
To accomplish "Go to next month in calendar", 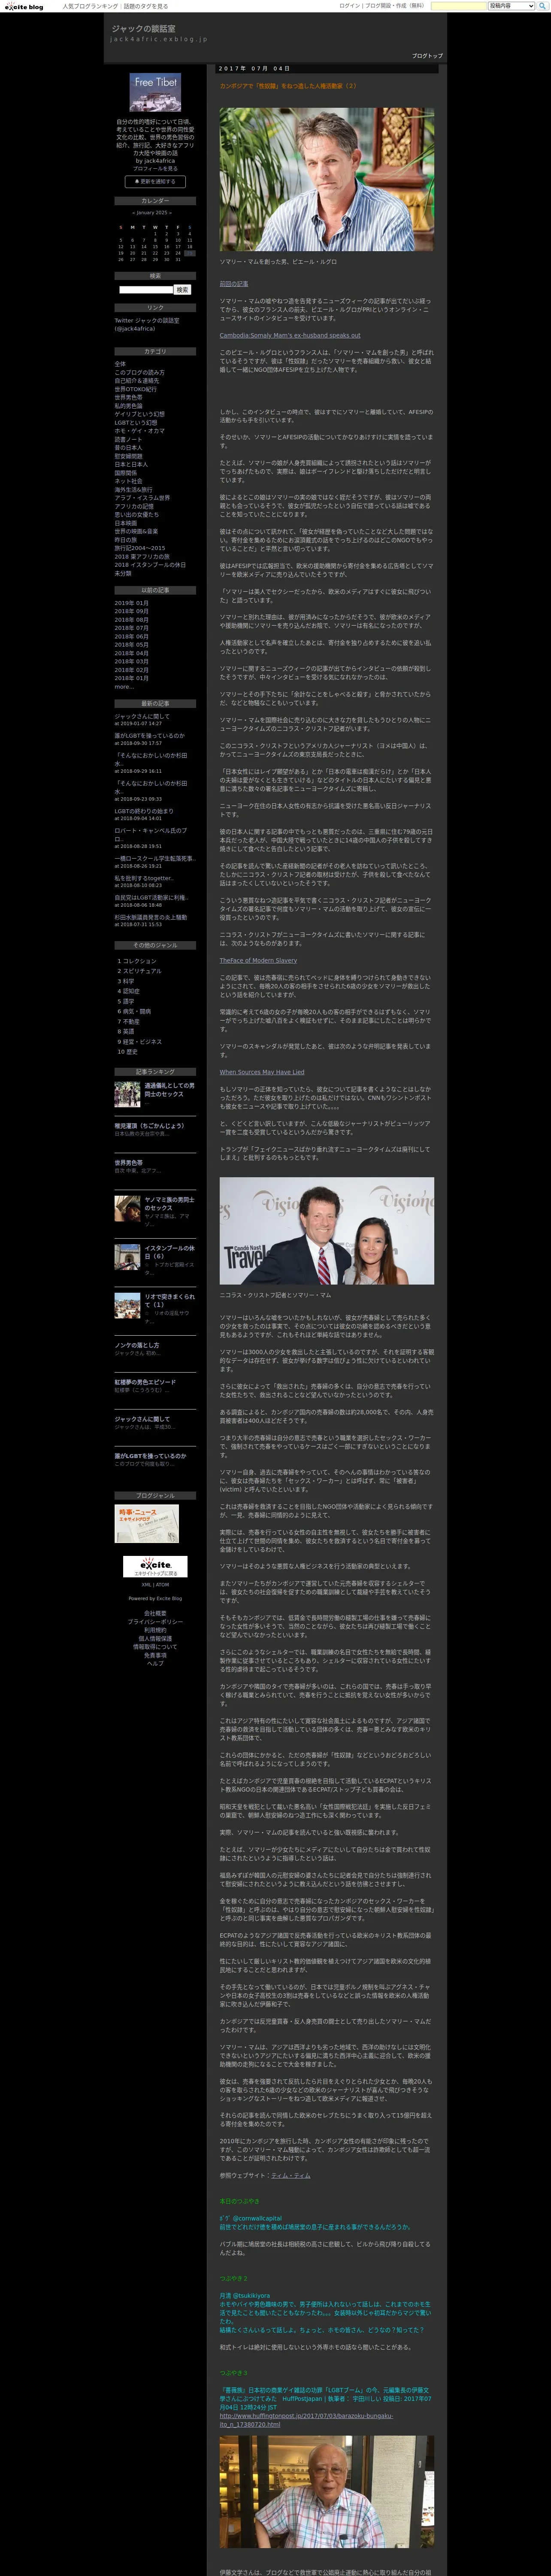I will [170, 213].
